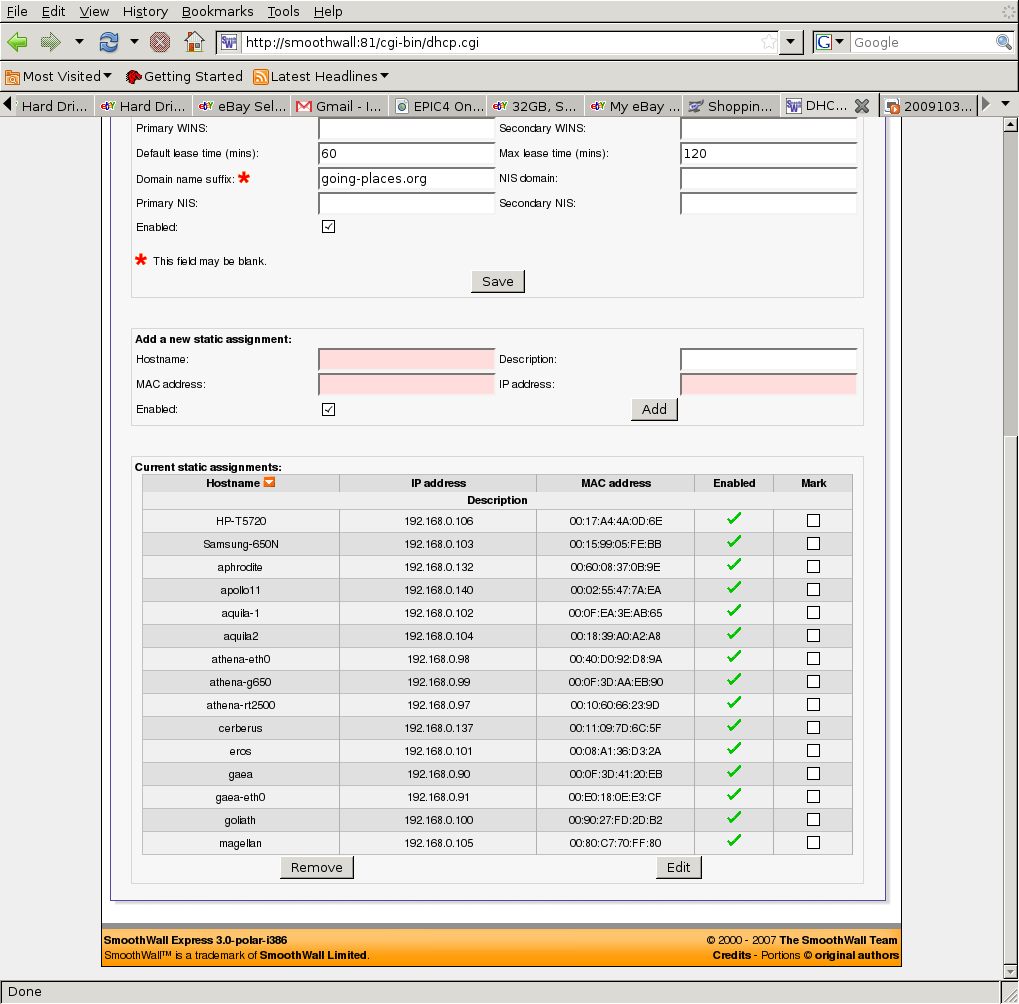Toggle Enabled checkbox for new static assignment

(328, 409)
